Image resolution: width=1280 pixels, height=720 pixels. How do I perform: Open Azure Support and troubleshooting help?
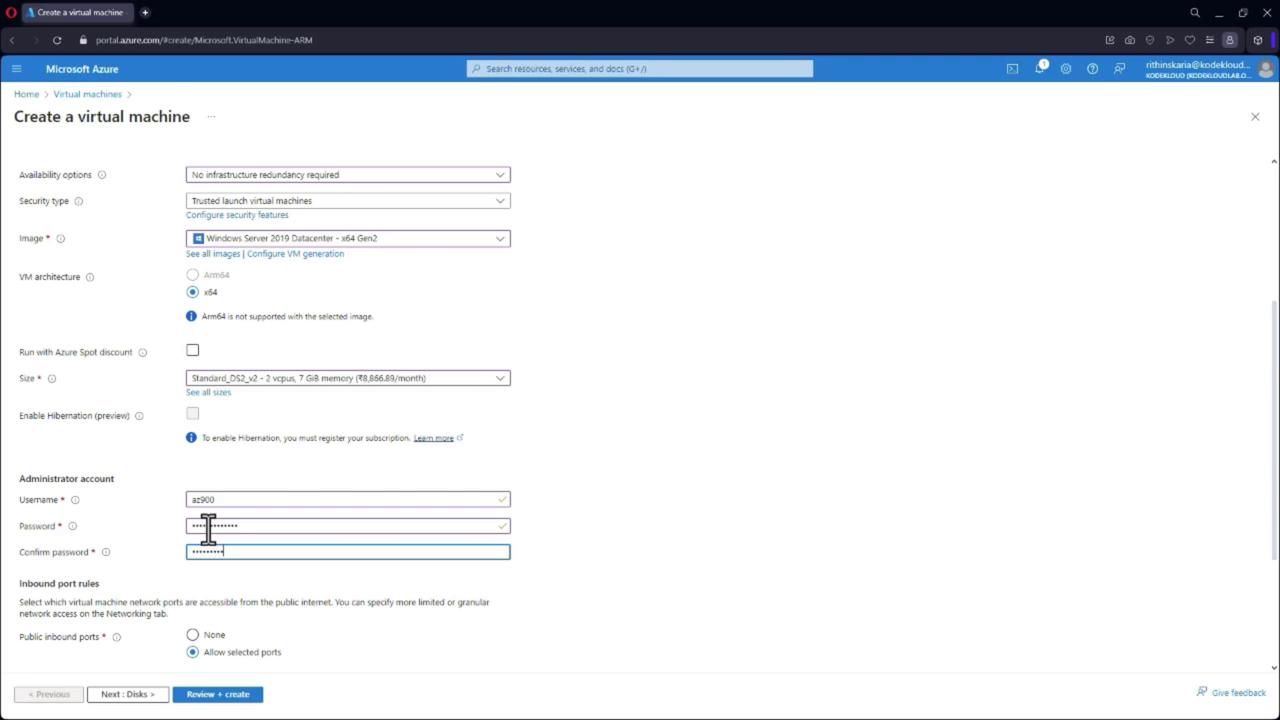pos(1092,69)
